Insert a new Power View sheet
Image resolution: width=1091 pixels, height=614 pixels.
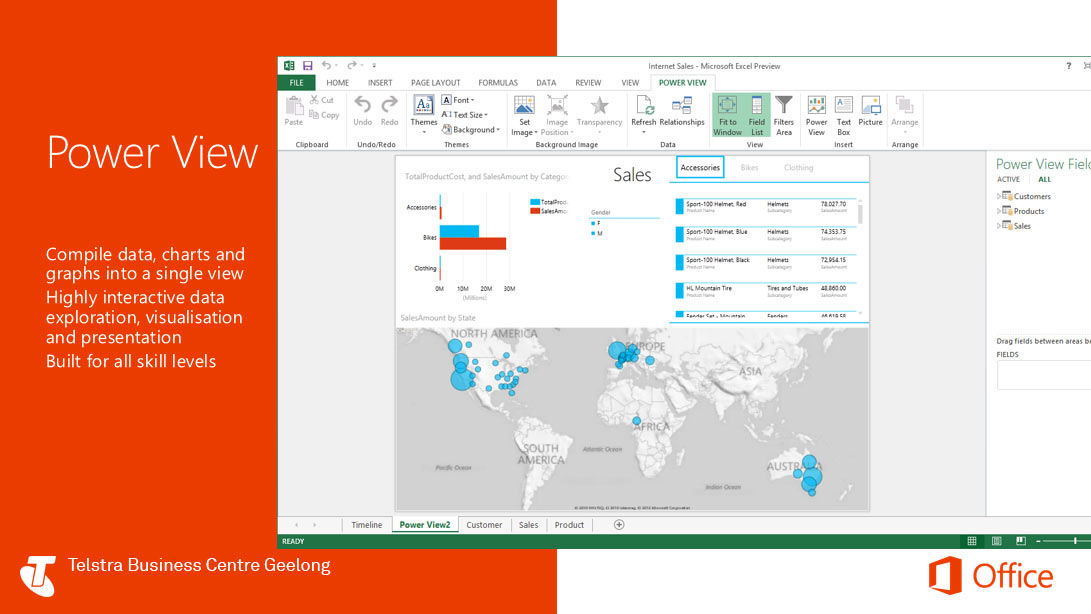(816, 116)
